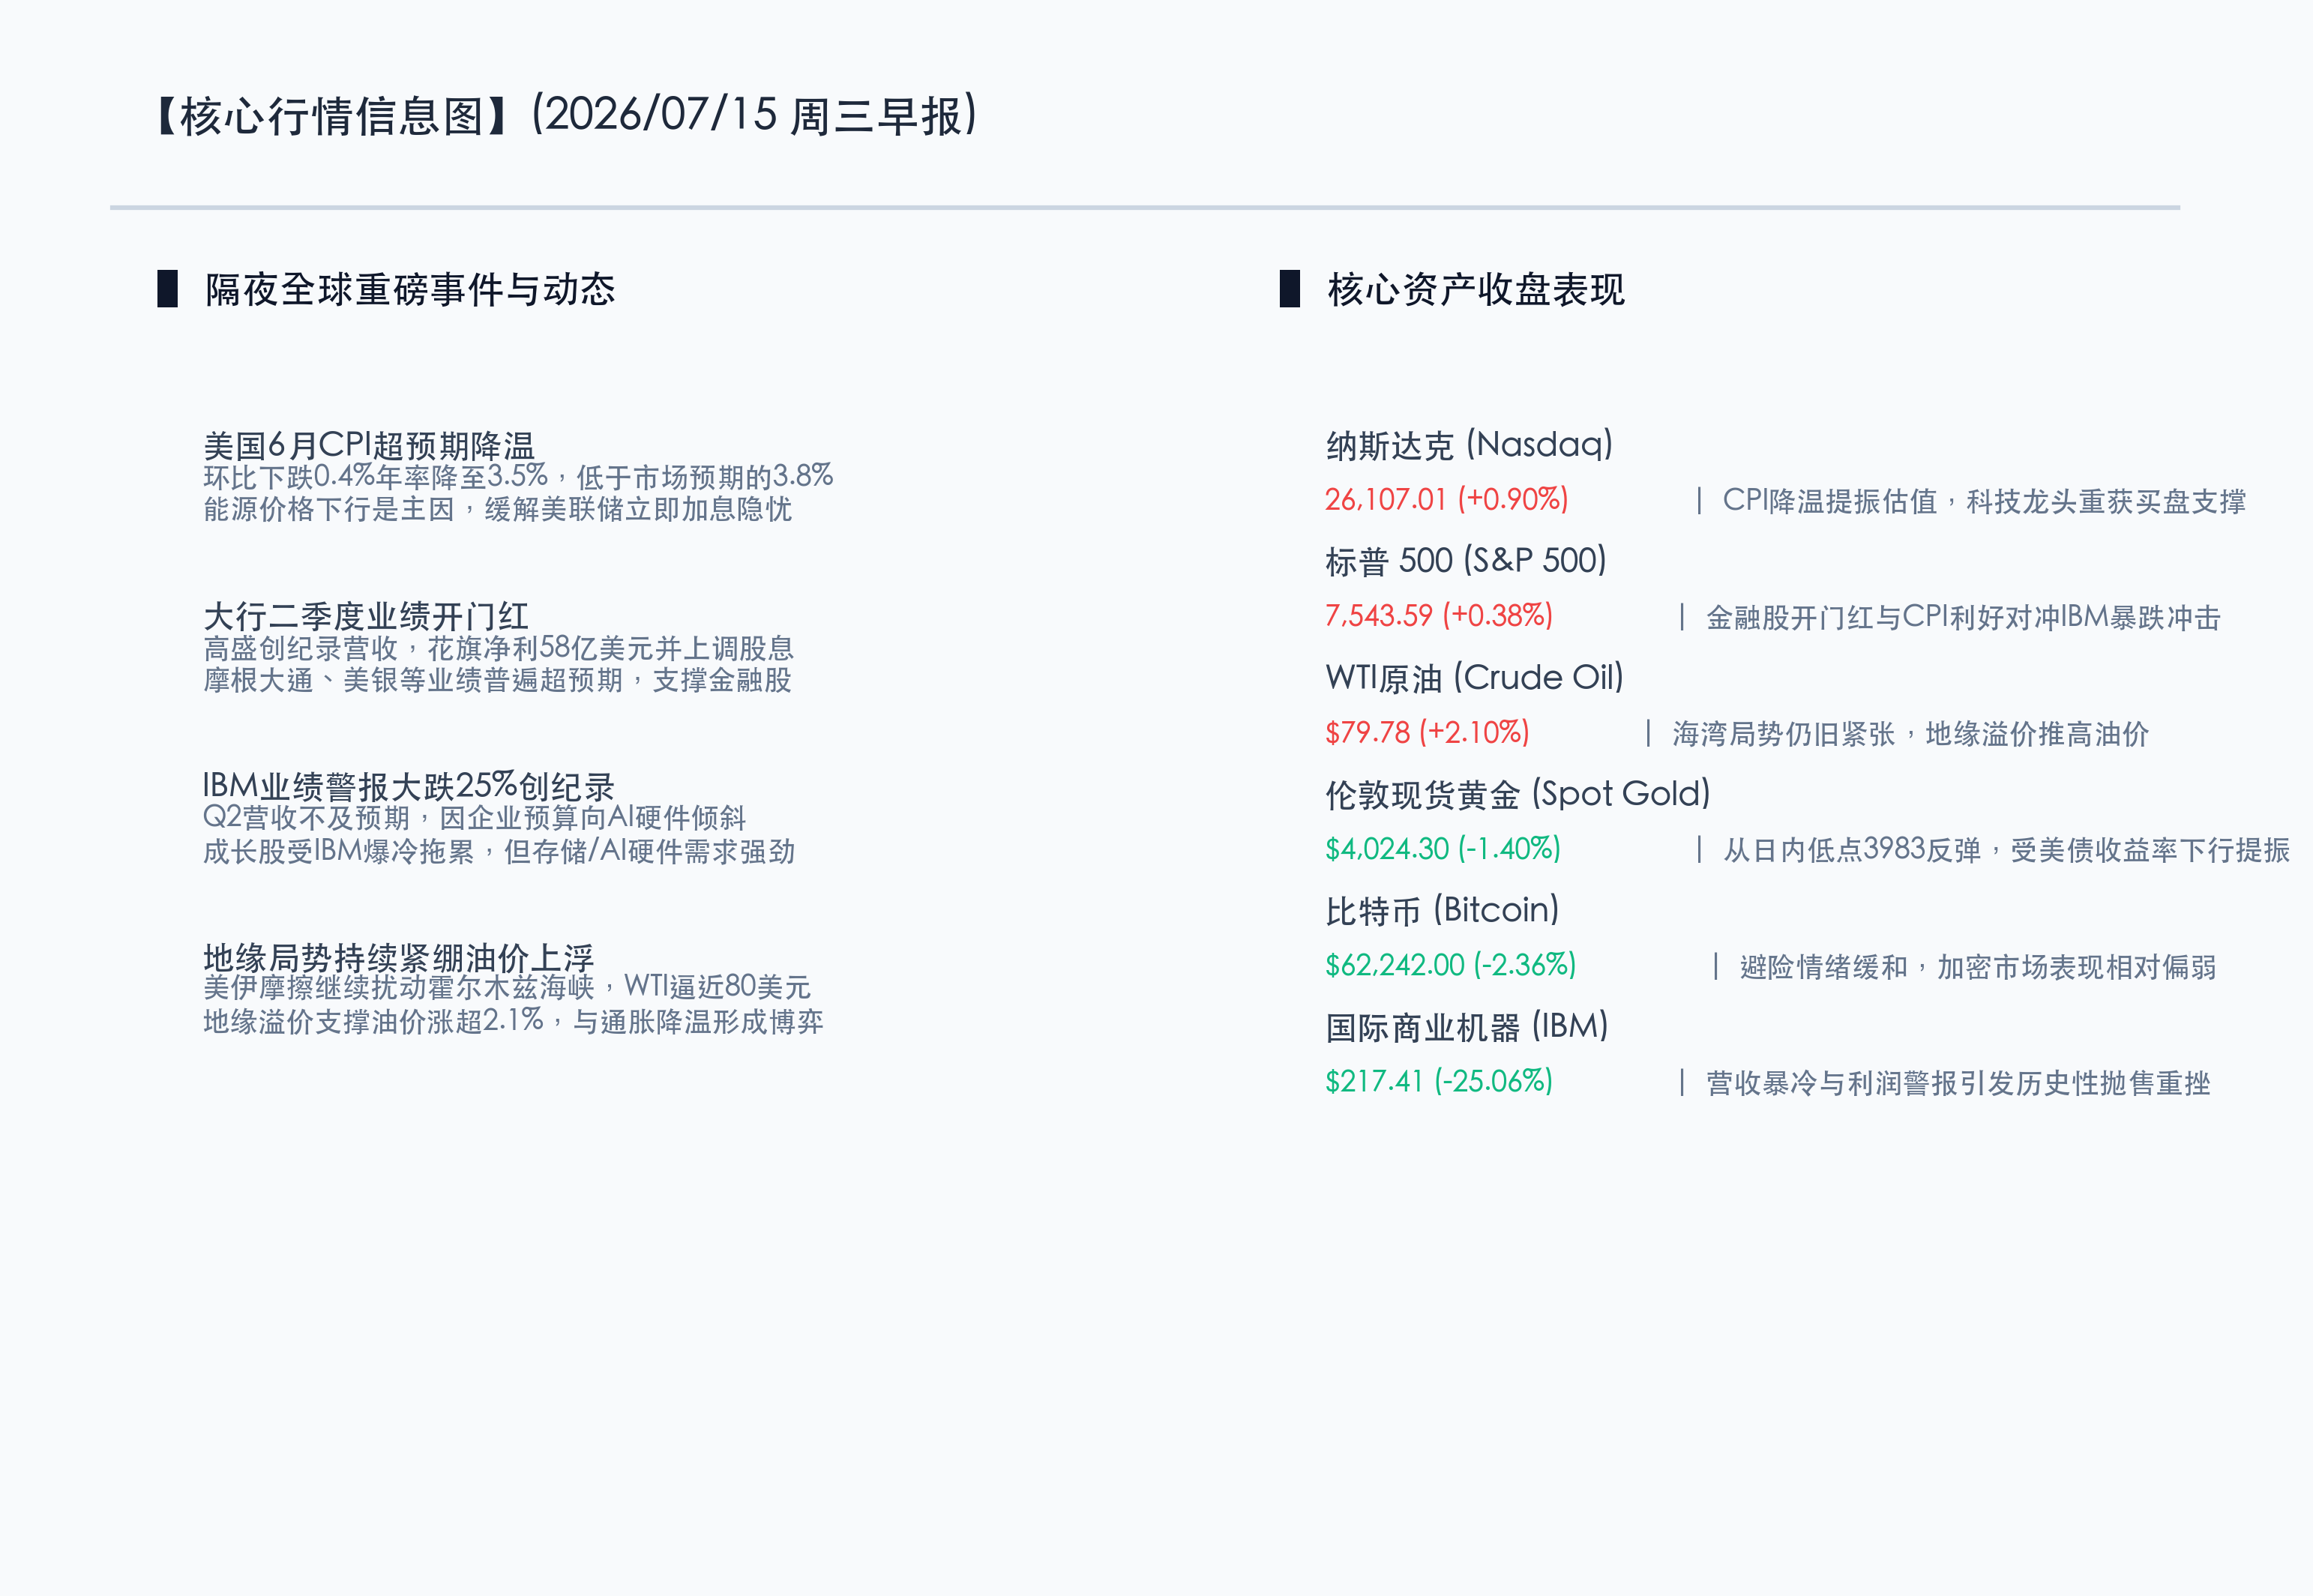Click the headline 大行二季度业绩开门红

tap(366, 616)
